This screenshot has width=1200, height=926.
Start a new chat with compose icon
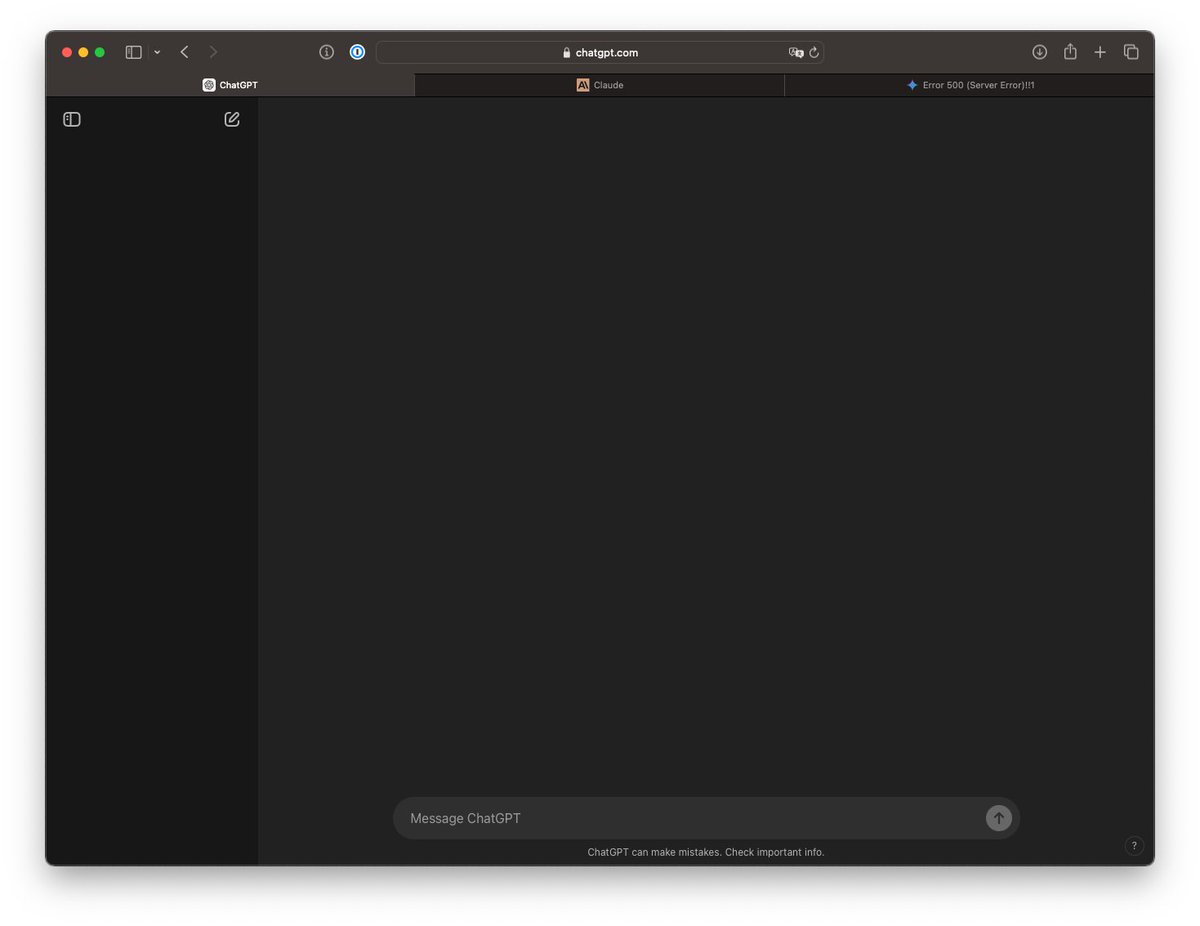232,119
